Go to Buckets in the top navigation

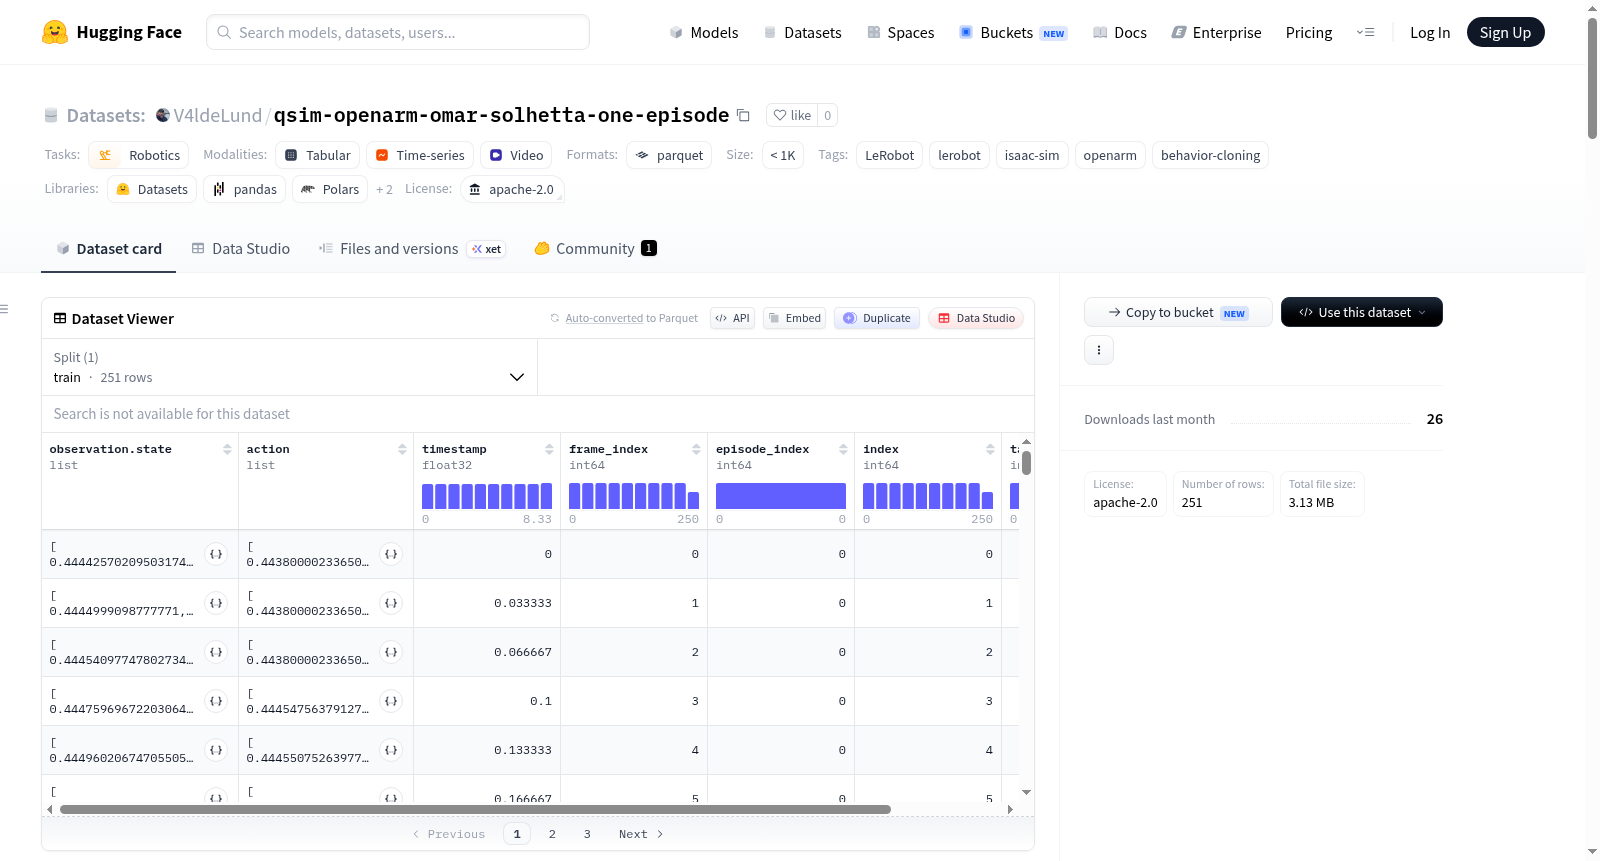(x=1013, y=32)
